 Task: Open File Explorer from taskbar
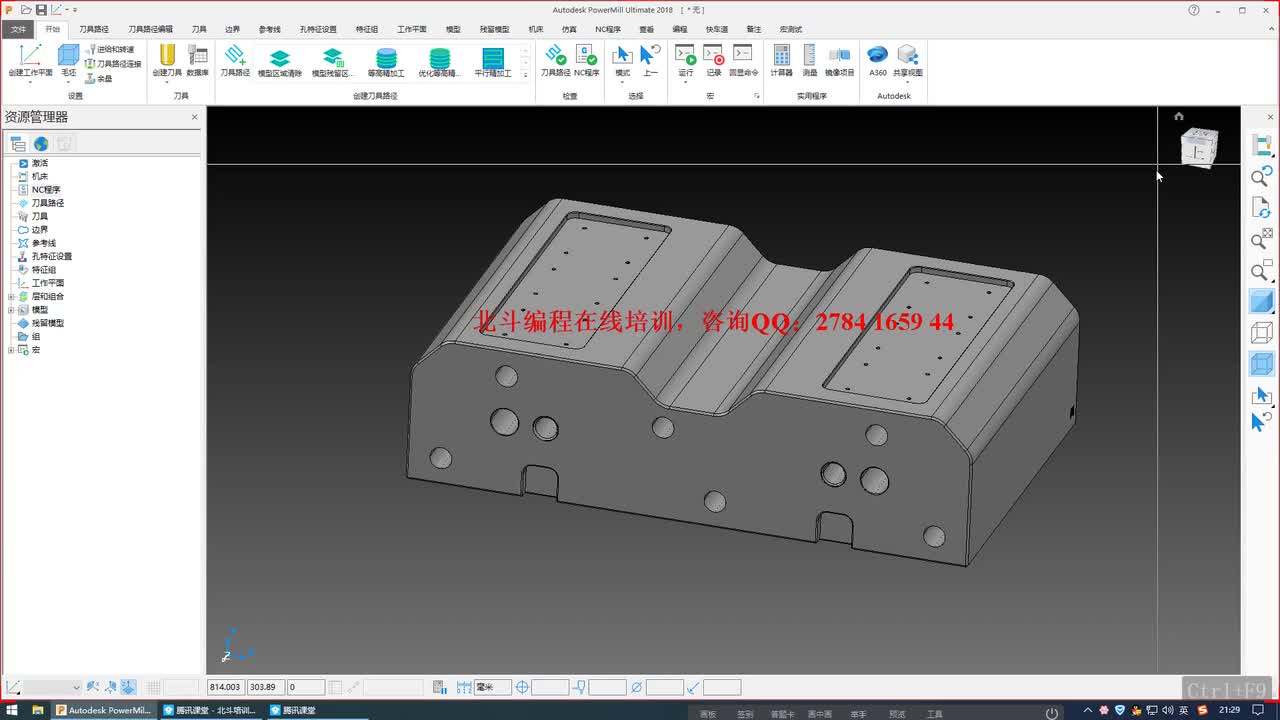(x=38, y=710)
